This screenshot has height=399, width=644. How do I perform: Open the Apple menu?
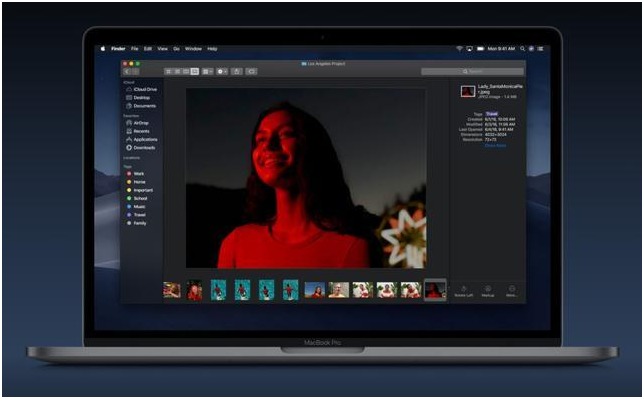click(103, 48)
